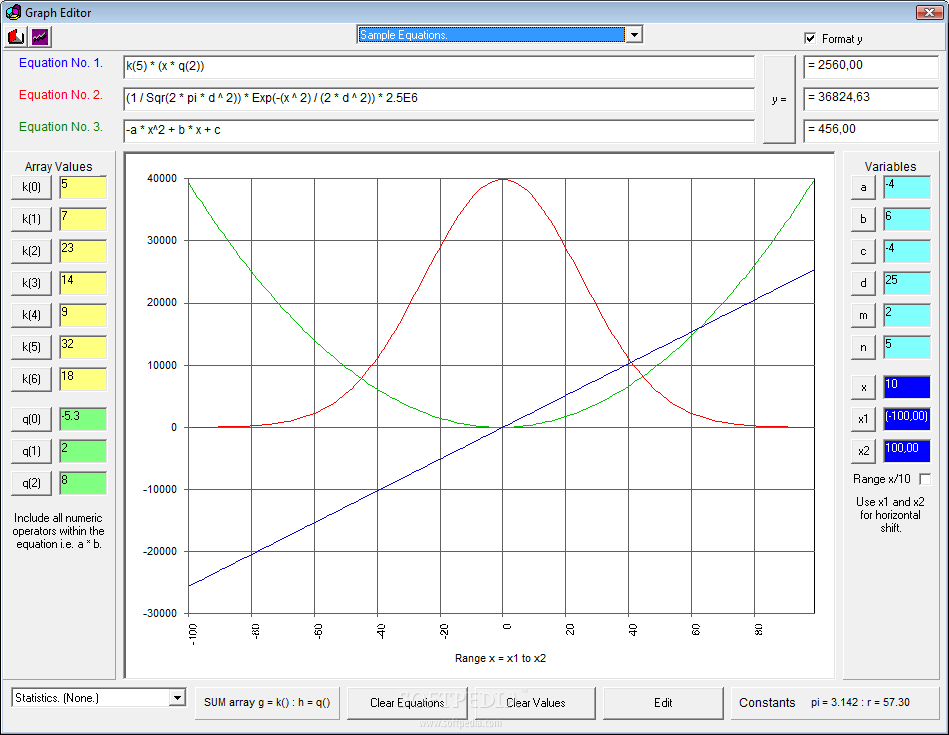Click the variable d button

pos(864,283)
